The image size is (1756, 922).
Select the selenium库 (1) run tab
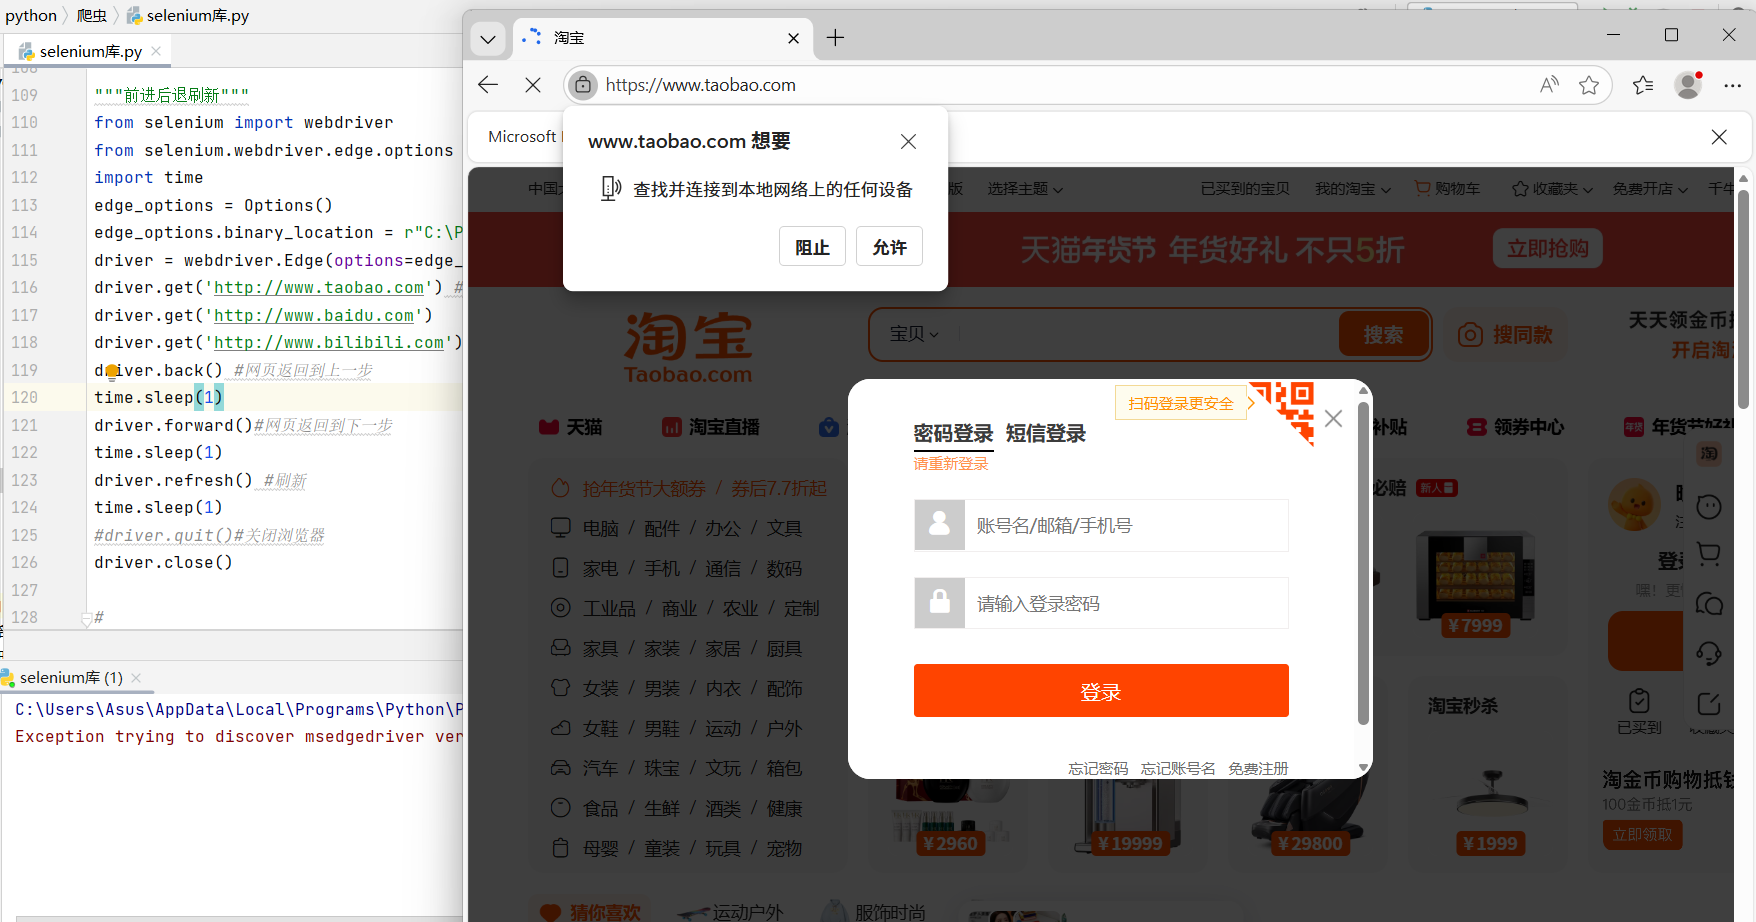[x=70, y=678]
